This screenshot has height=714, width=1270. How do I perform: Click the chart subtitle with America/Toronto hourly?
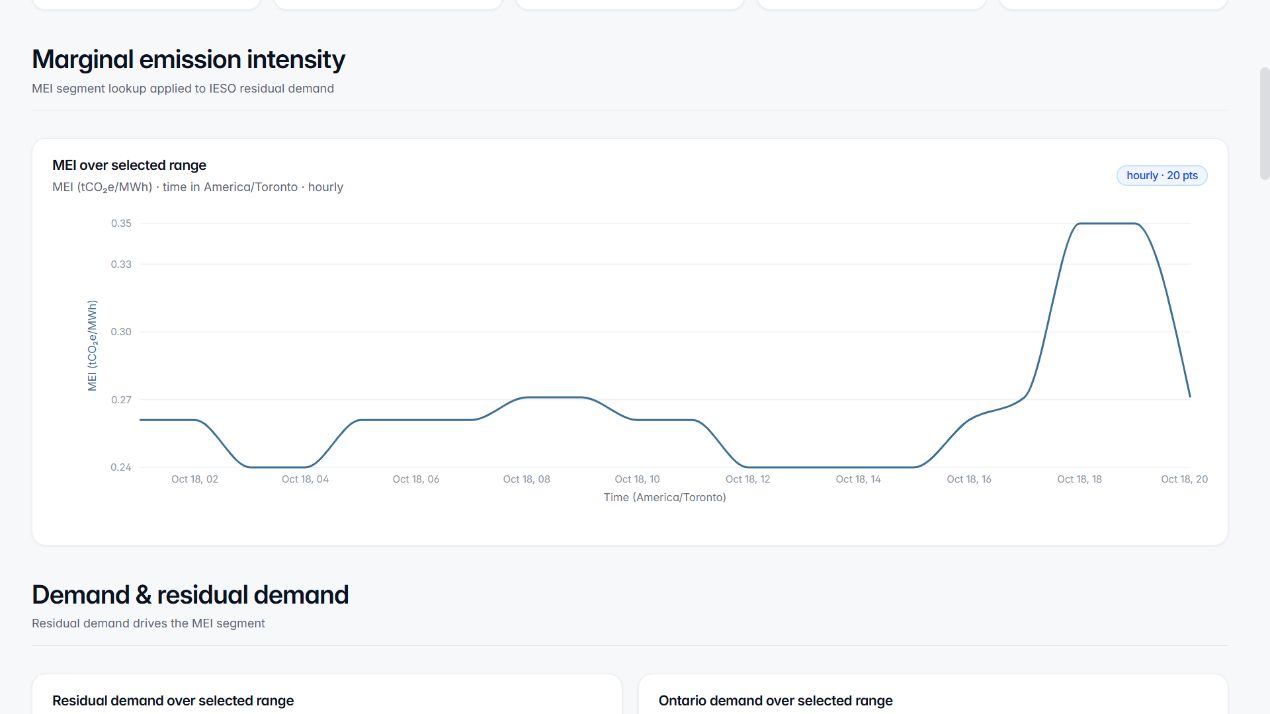tap(198, 187)
